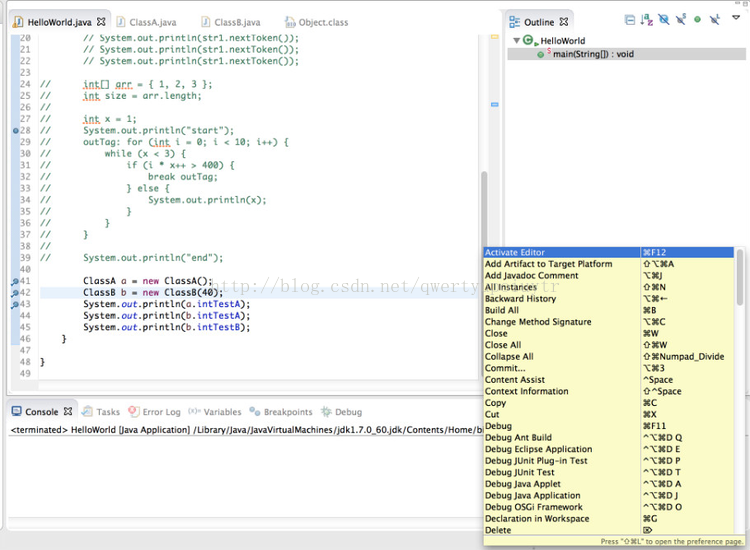Screen dimensions: 750x550
Task: Open the Outline View Menu triangle
Action: (736, 17)
